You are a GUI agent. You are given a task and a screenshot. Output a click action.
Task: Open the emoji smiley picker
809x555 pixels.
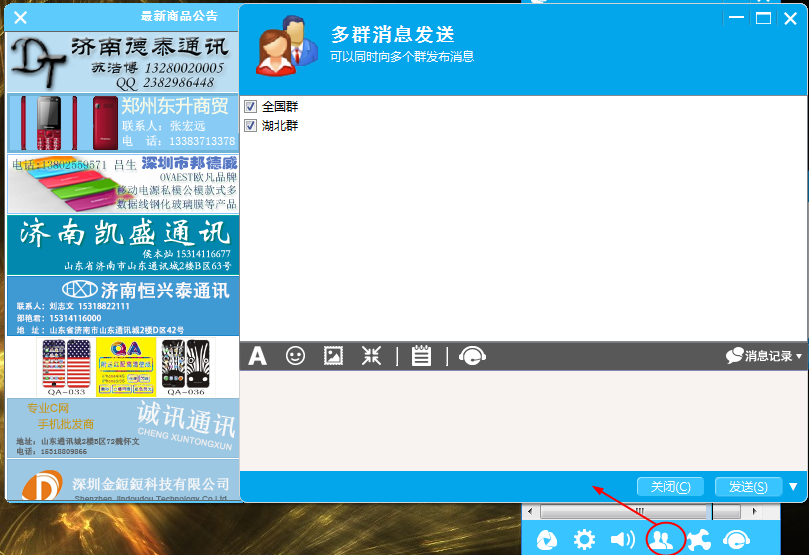[x=295, y=356]
